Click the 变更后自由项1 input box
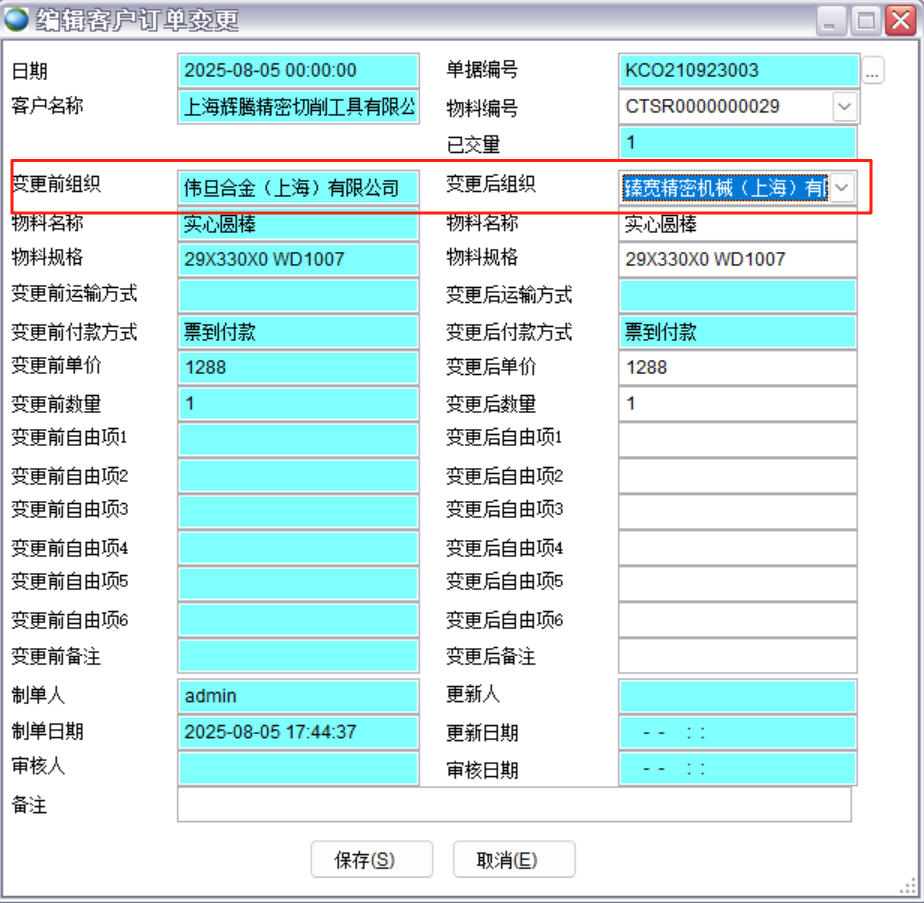The image size is (924, 903). [737, 440]
